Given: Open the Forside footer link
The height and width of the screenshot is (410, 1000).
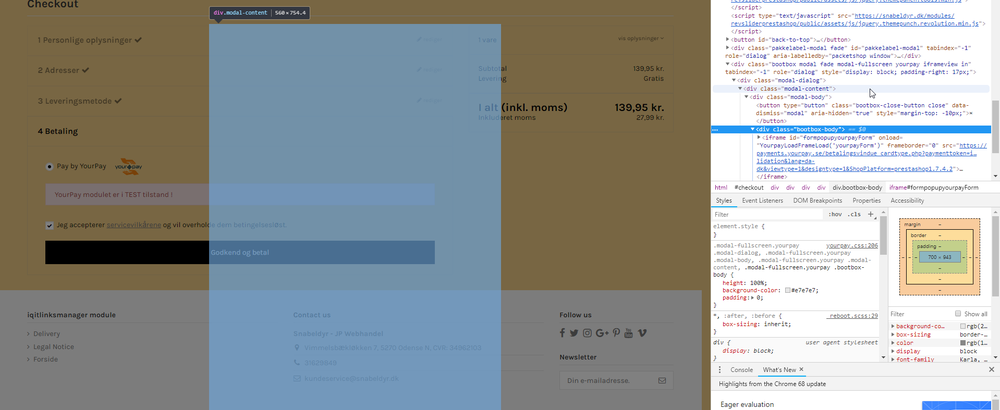Looking at the screenshot, I should pos(45,359).
